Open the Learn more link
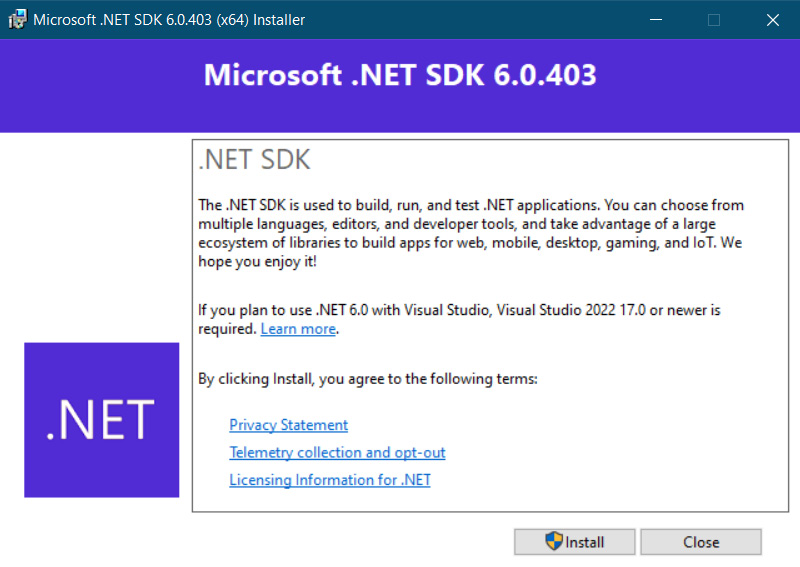 (298, 329)
